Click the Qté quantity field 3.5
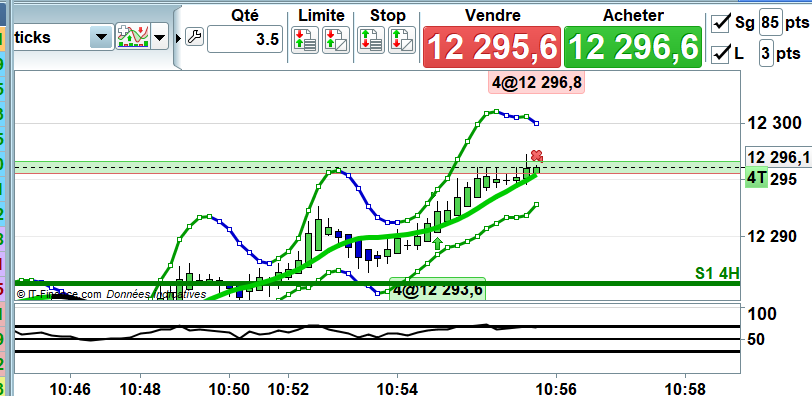 click(245, 39)
